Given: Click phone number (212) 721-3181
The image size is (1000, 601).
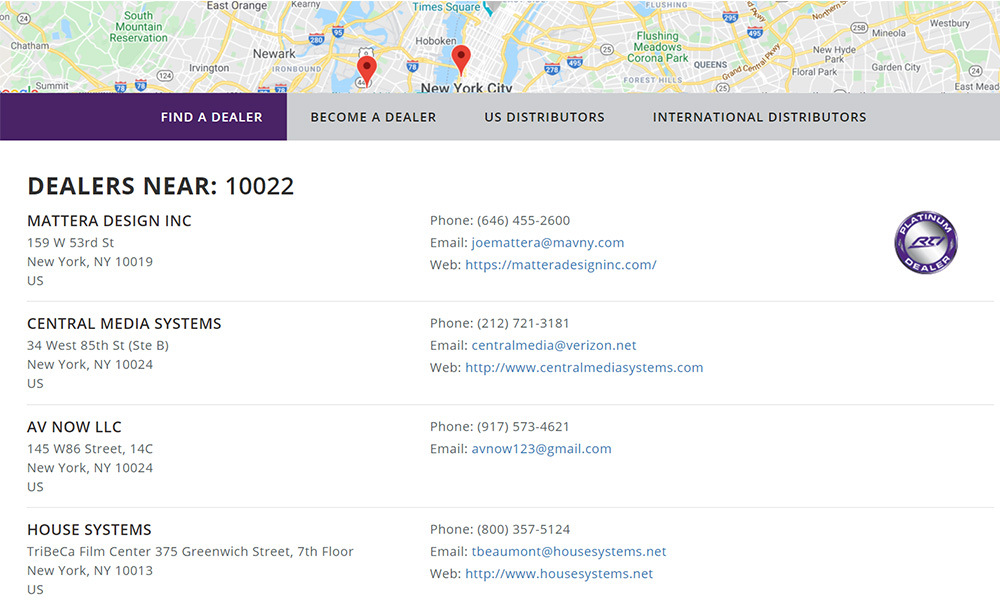Looking at the screenshot, I should pyautogui.click(x=523, y=323).
